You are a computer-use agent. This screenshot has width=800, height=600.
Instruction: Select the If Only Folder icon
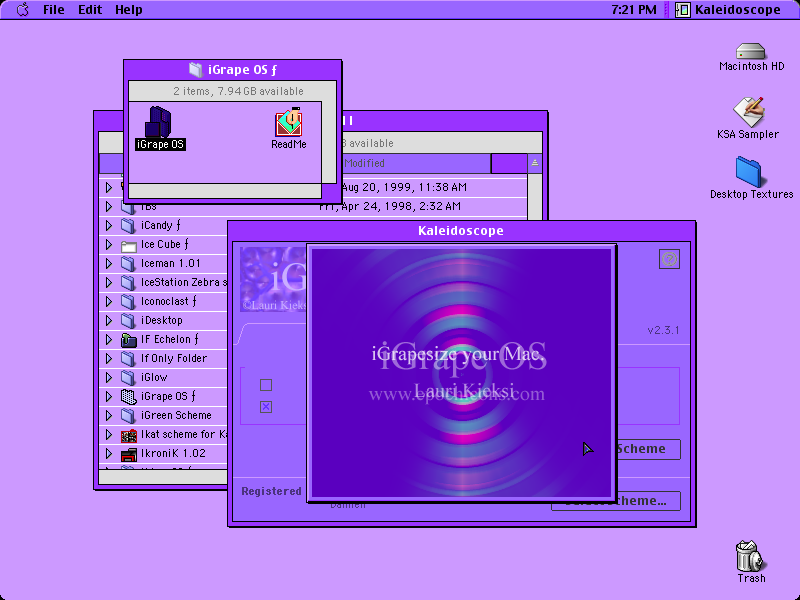click(128, 358)
